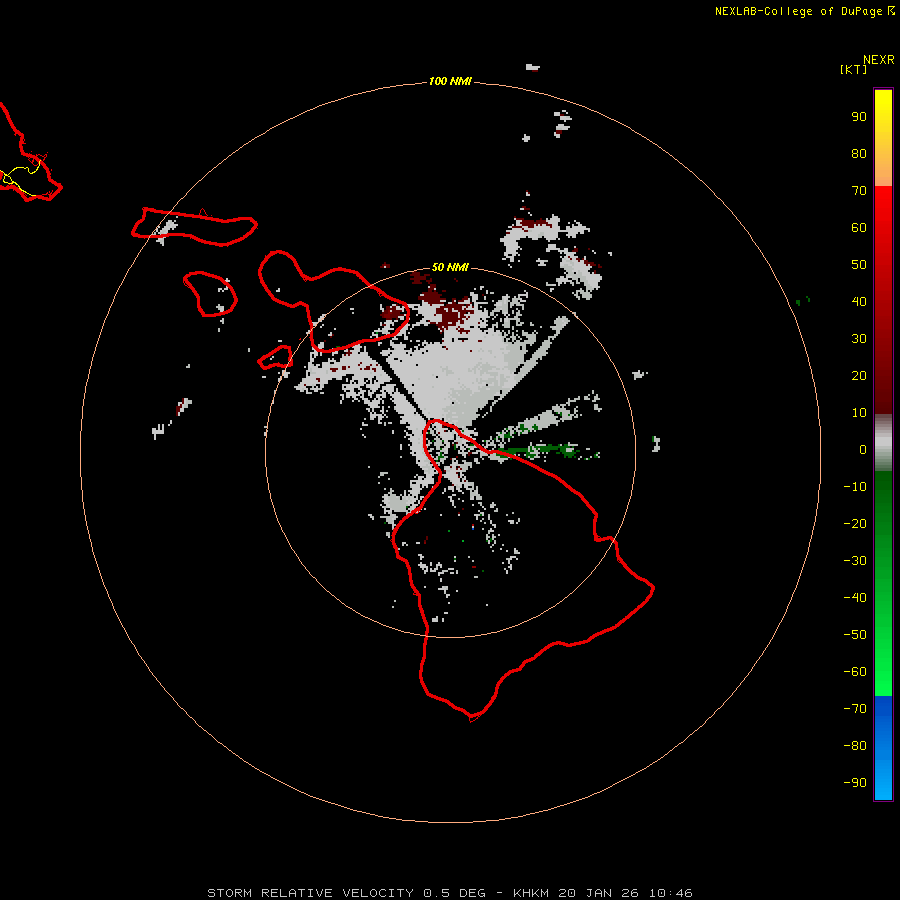900x900 pixels.
Task: Click the "90" value on the velocity scale
Action: coord(859,117)
